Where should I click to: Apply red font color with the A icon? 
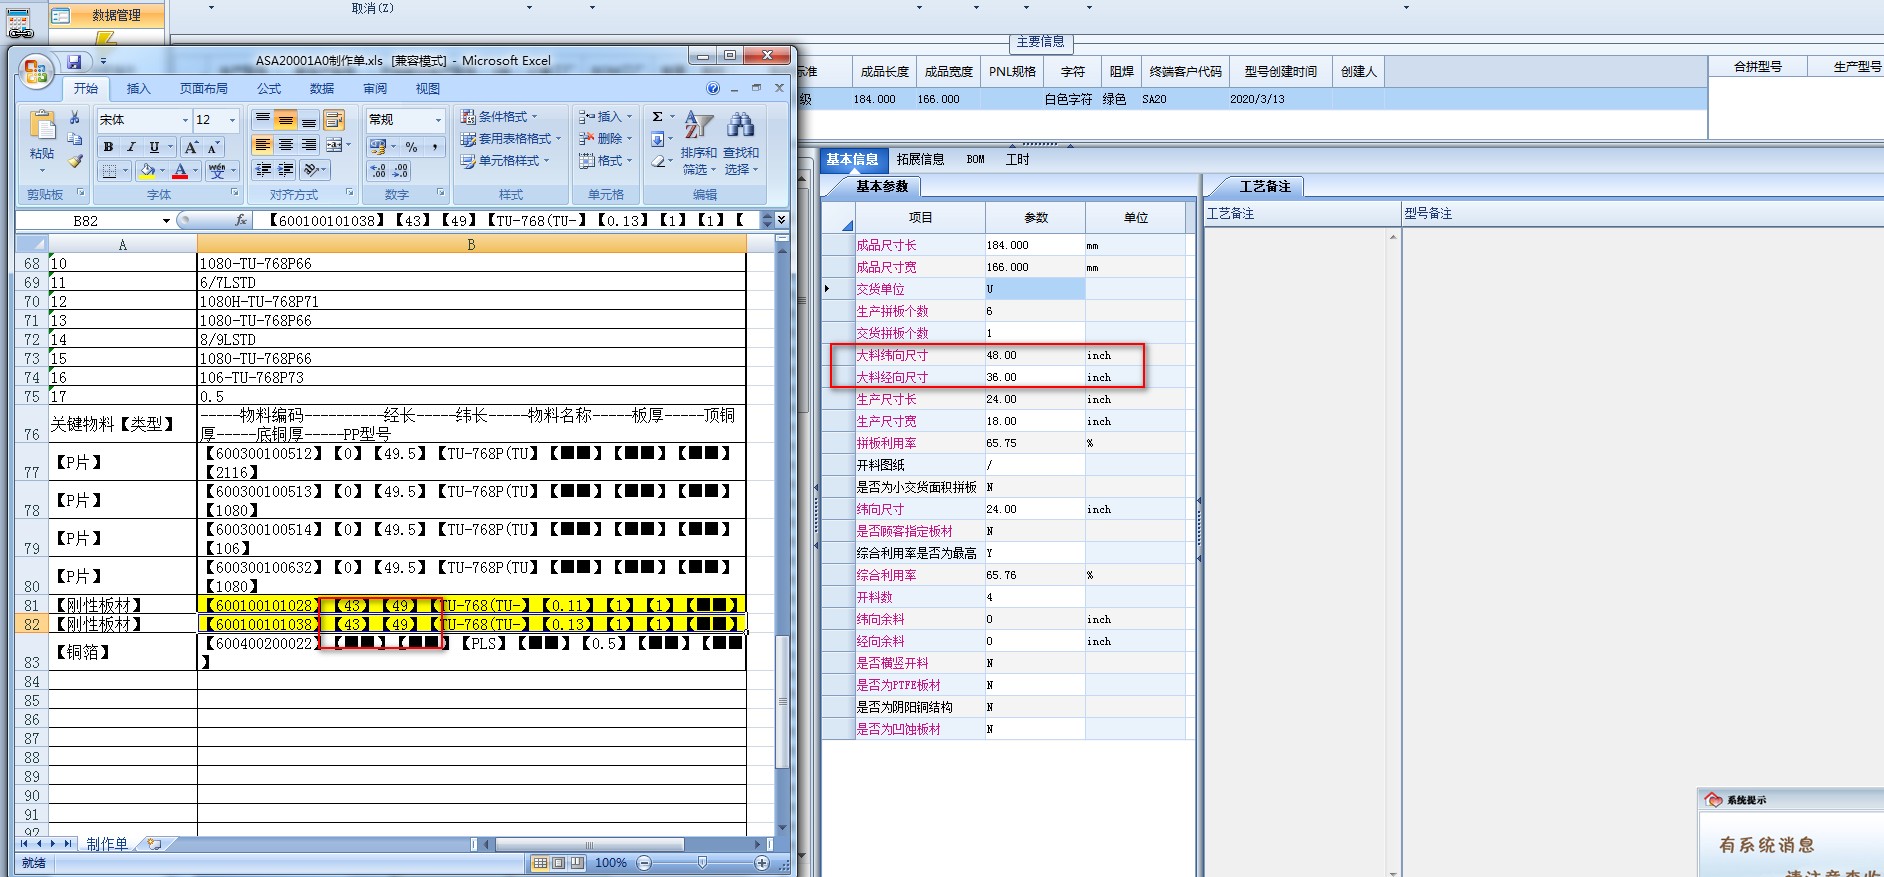coord(180,171)
